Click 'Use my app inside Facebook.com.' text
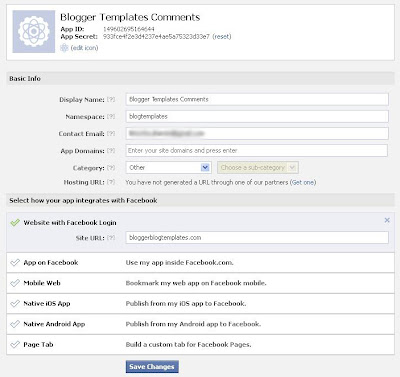This screenshot has width=400, height=377. click(179, 262)
